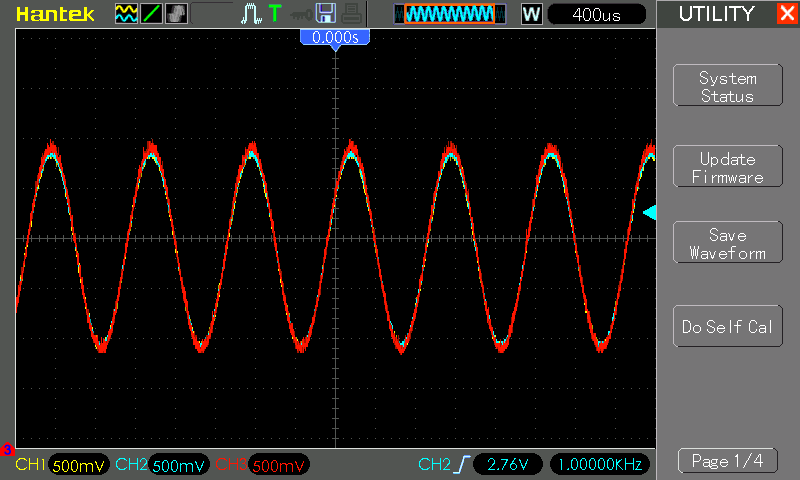The height and width of the screenshot is (480, 800).
Task: Choose Save Waveform option
Action: (x=728, y=242)
